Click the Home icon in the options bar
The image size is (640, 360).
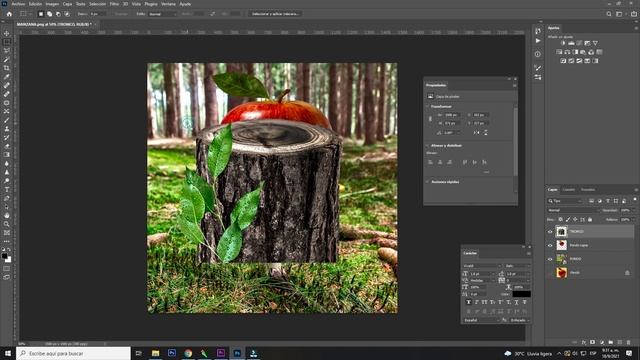tap(9, 14)
